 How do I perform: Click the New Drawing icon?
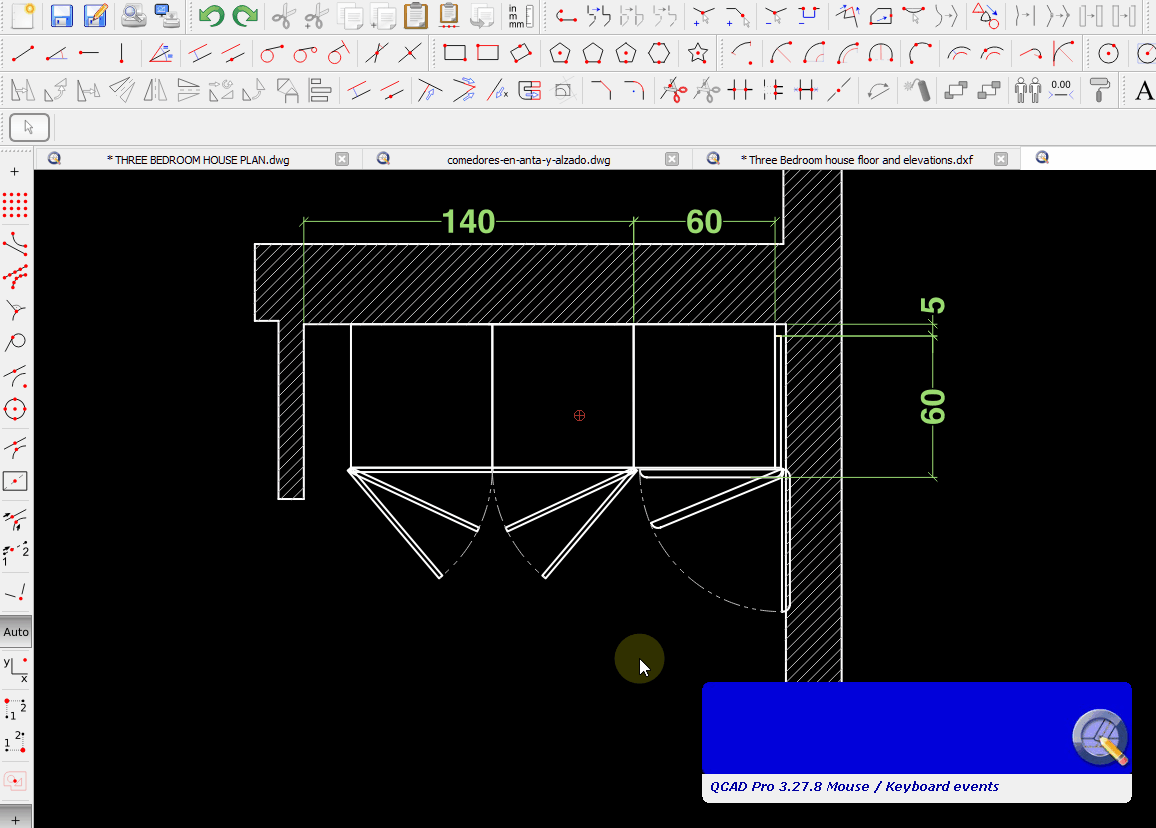pos(23,16)
